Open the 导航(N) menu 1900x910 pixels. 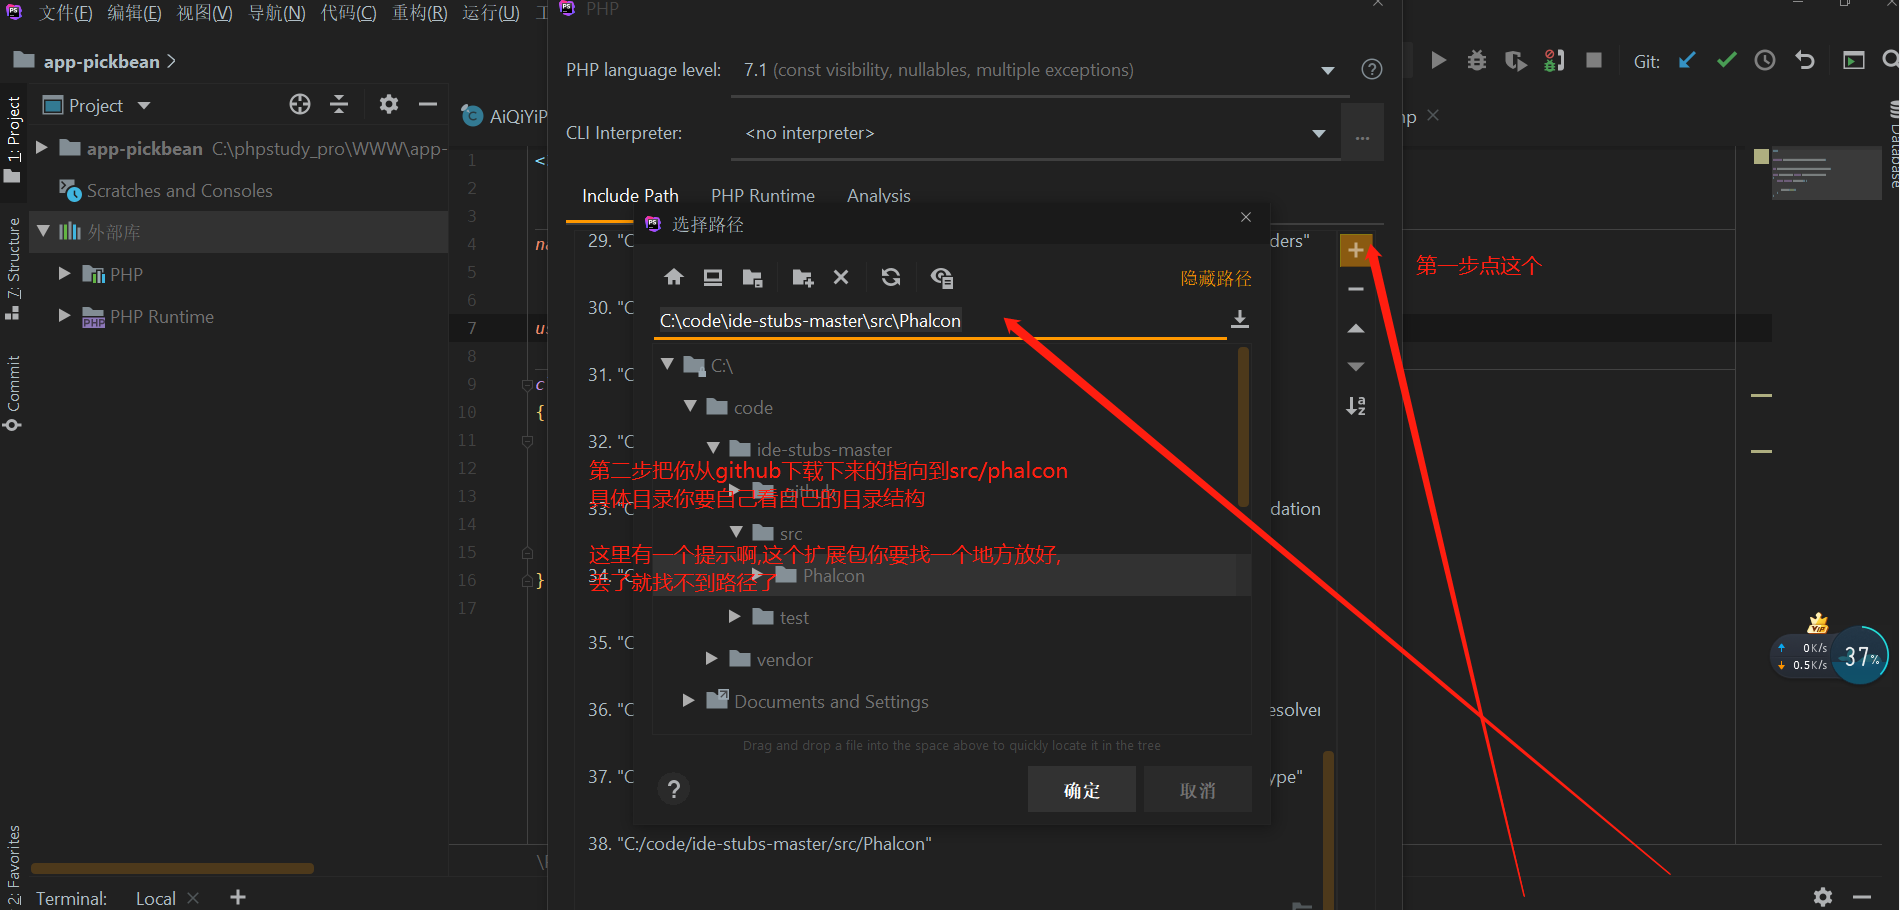(x=277, y=13)
